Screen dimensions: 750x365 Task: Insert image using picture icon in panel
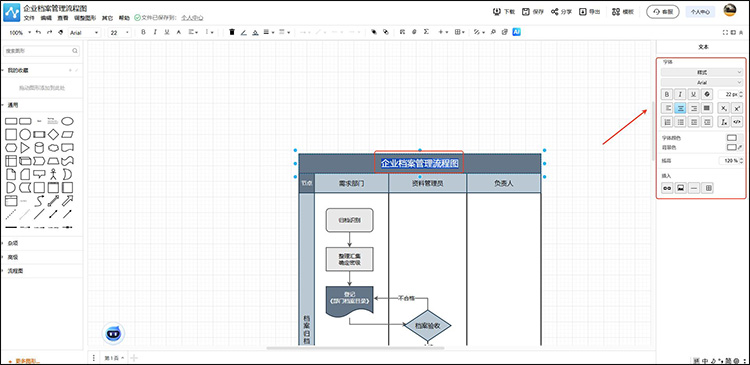click(680, 188)
